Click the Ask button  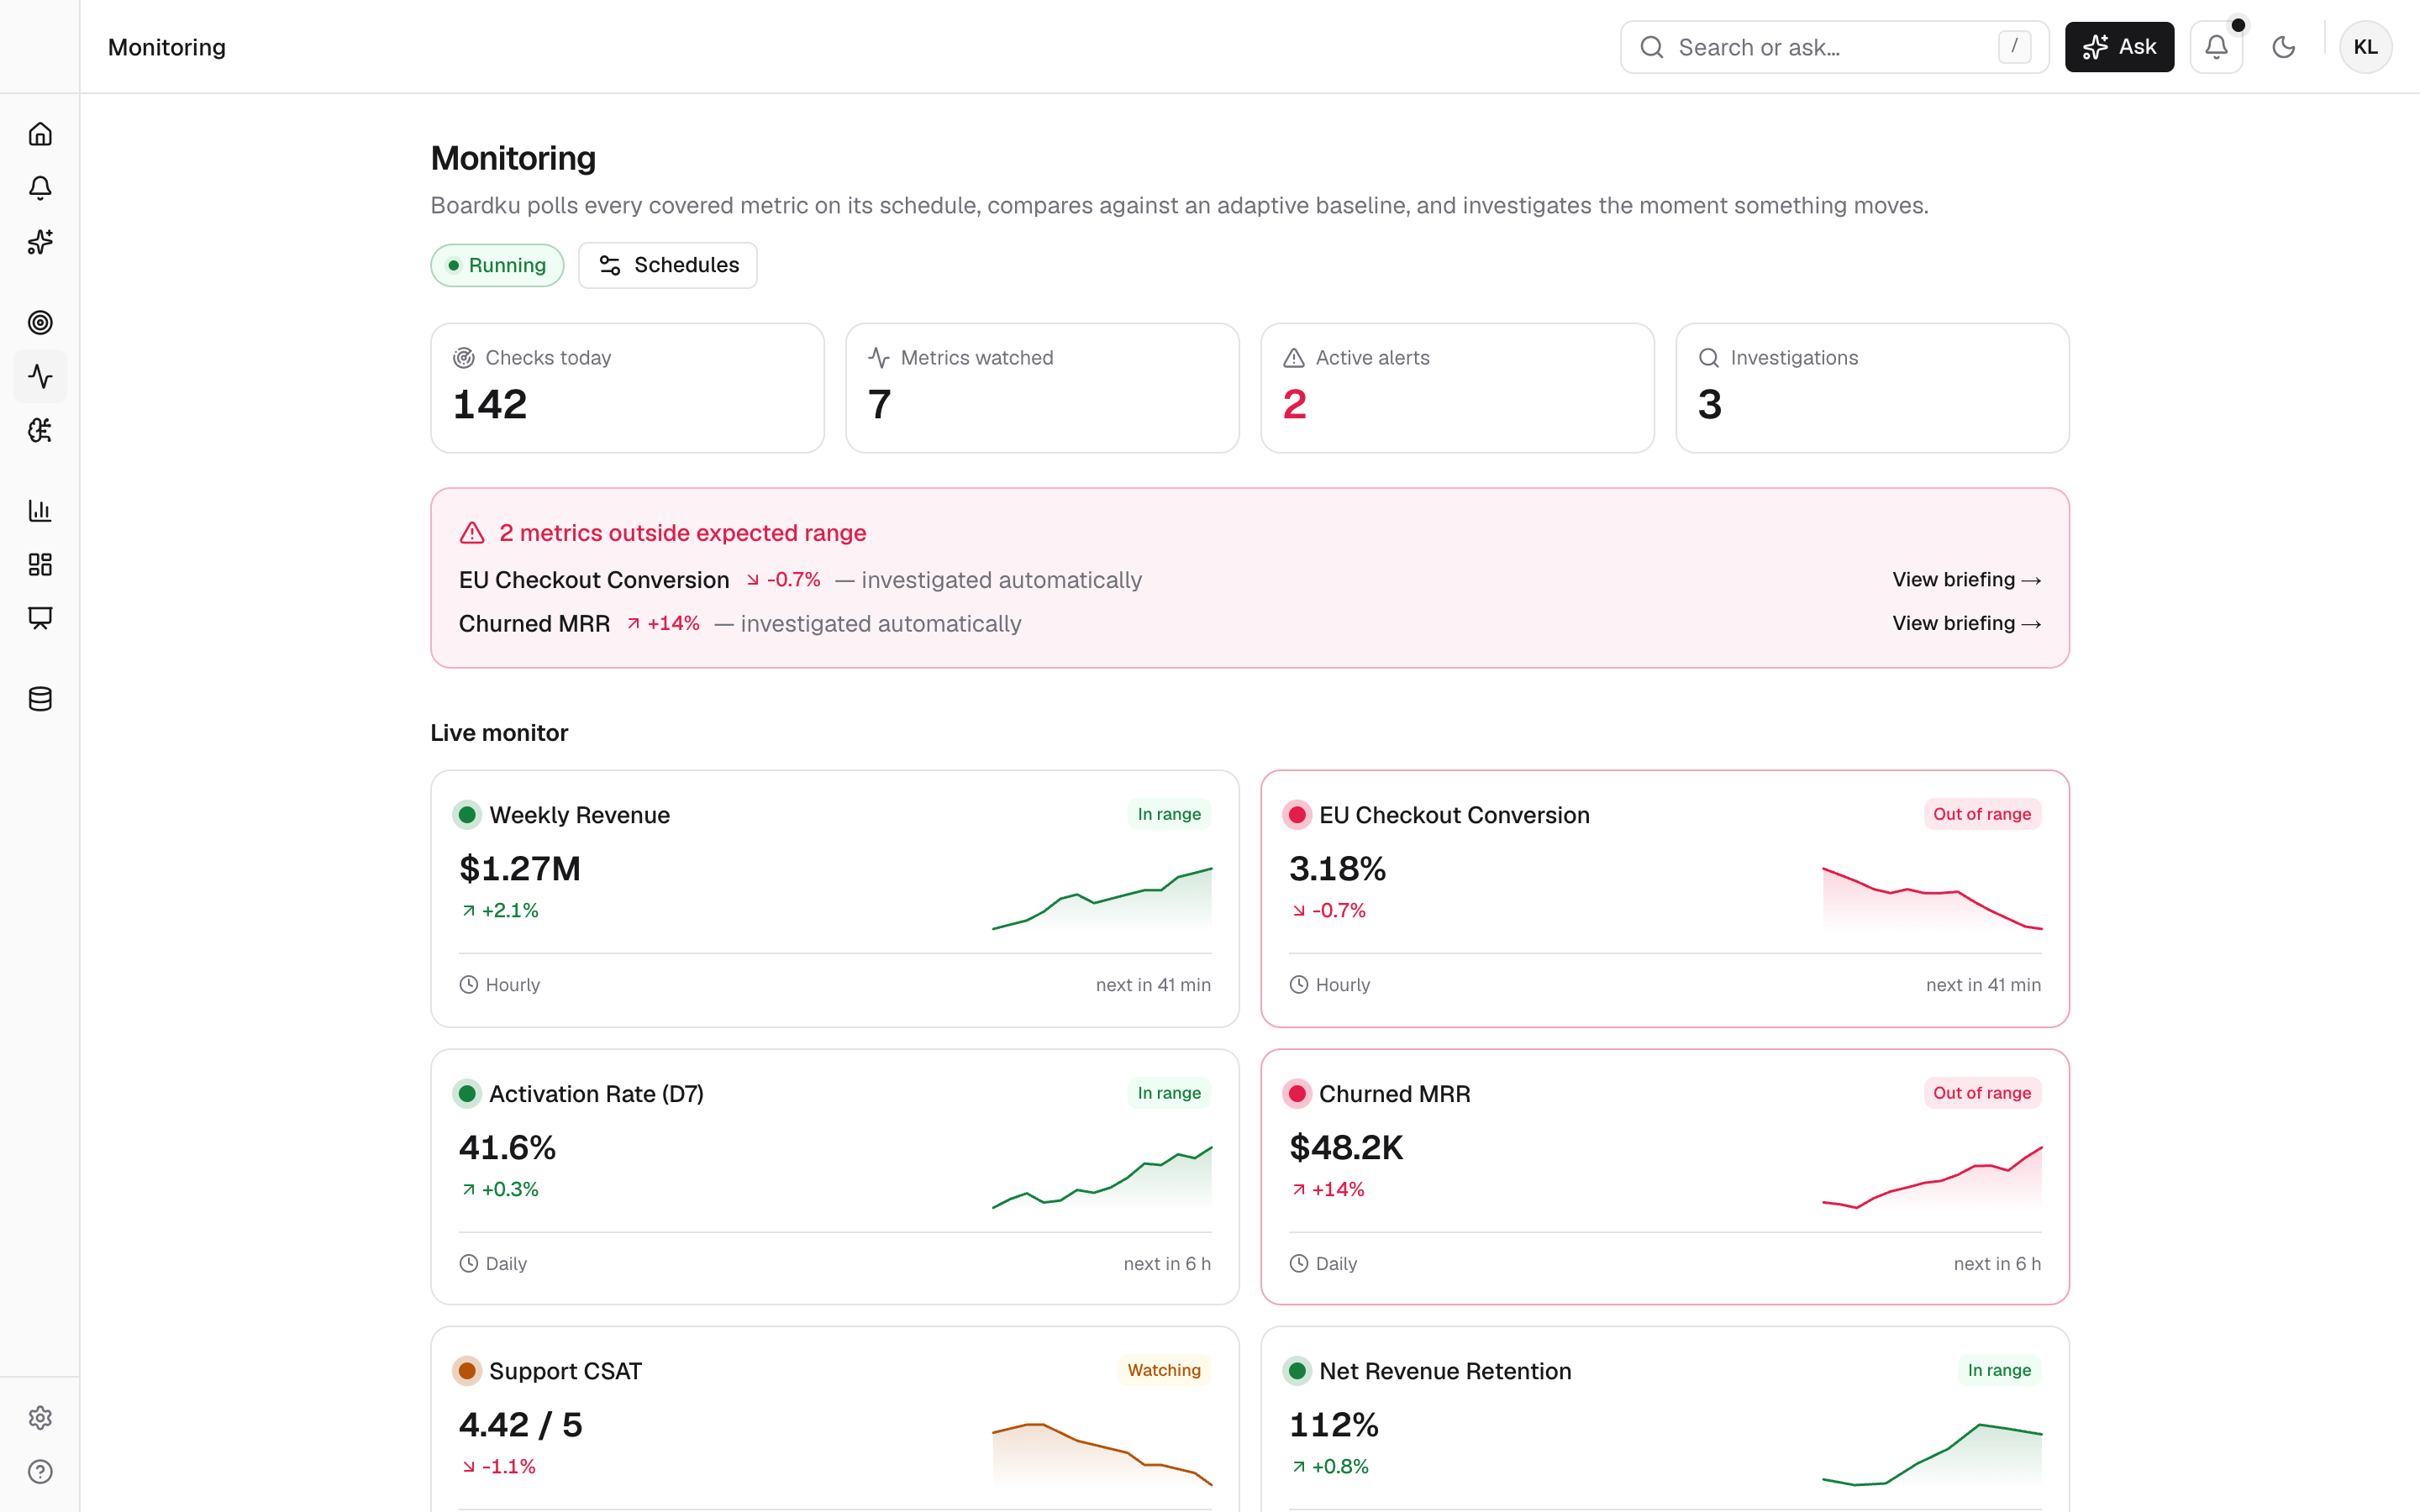point(2119,47)
